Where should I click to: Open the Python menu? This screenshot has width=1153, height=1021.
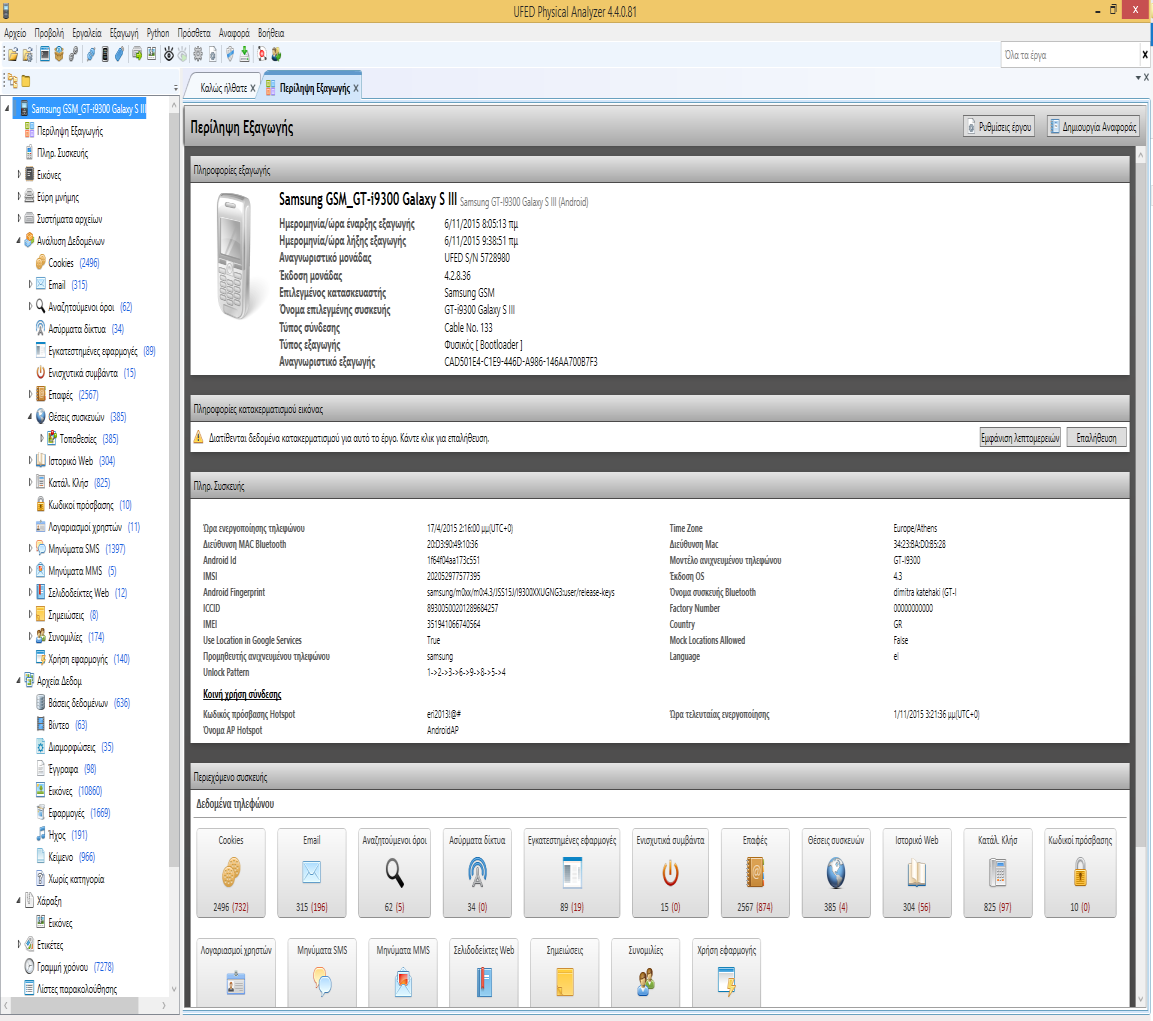click(157, 33)
